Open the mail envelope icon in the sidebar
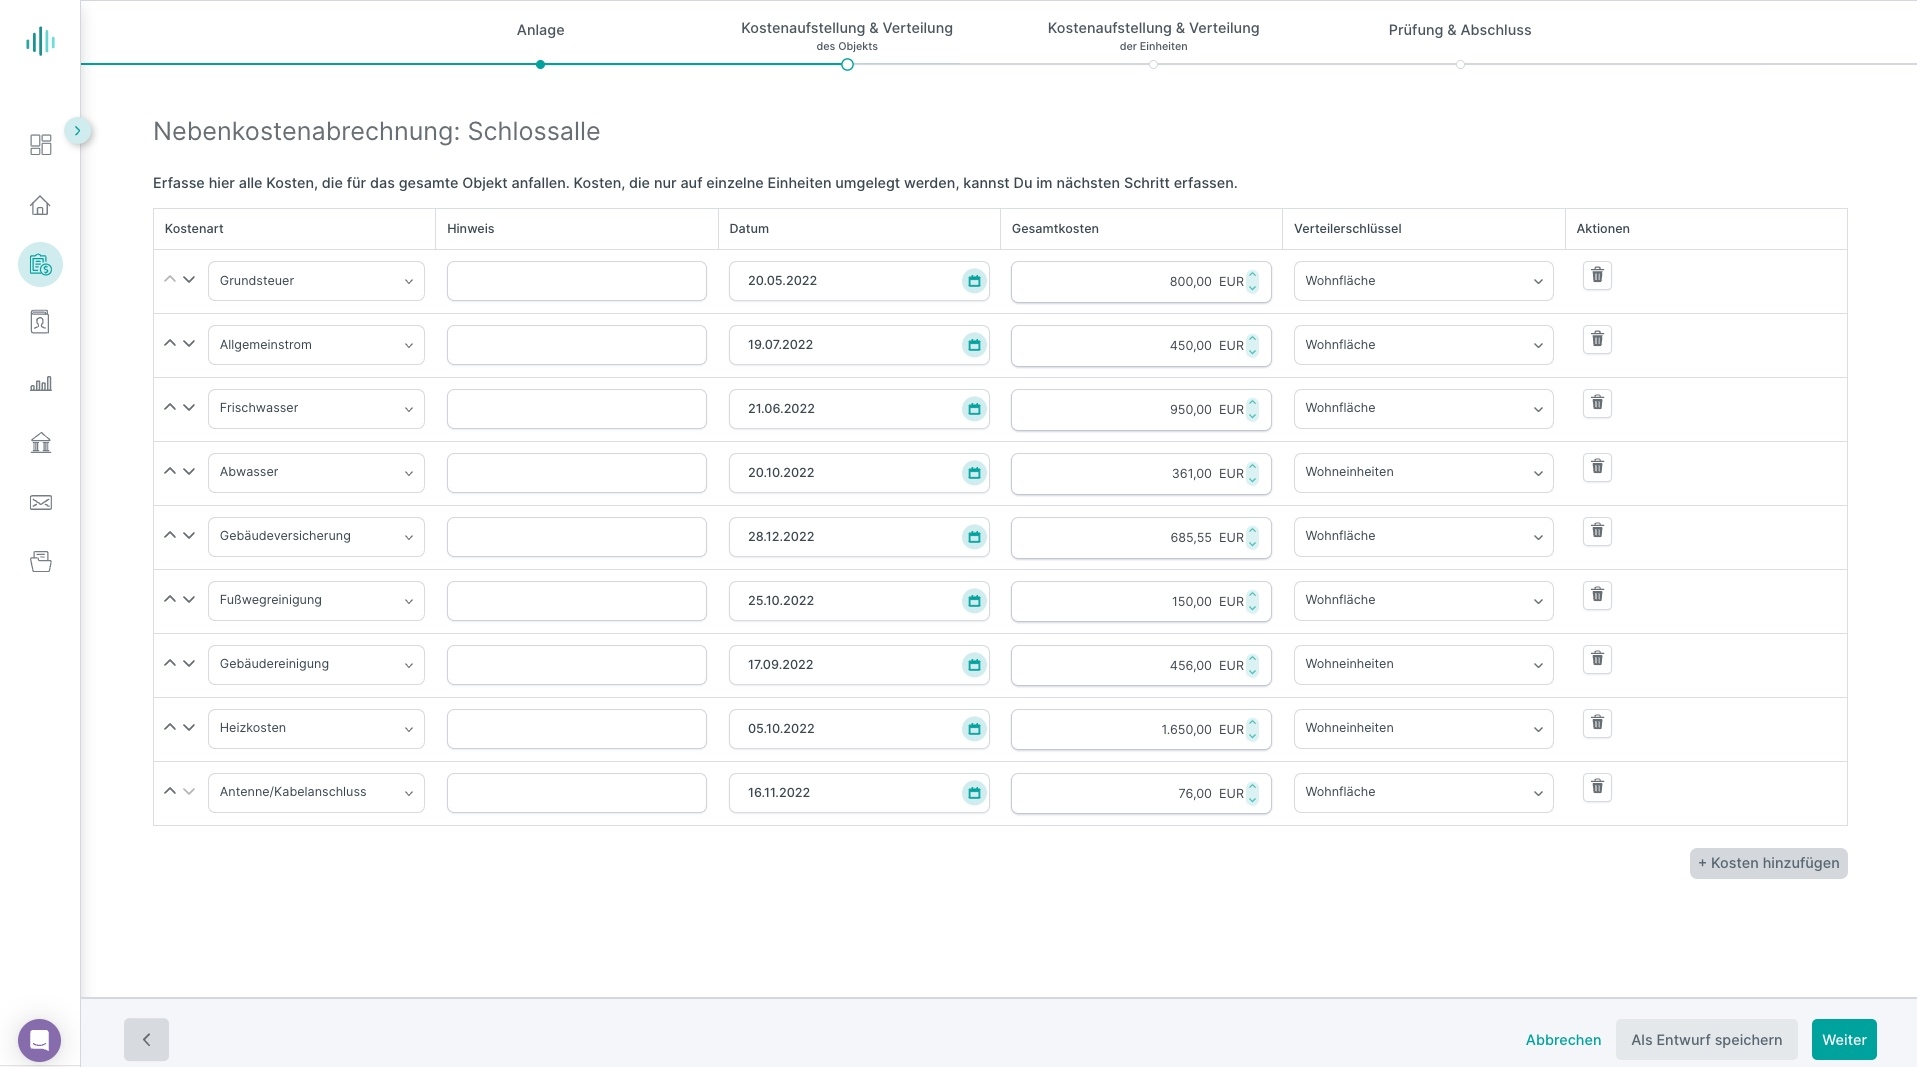This screenshot has width=1917, height=1067. pyautogui.click(x=40, y=503)
